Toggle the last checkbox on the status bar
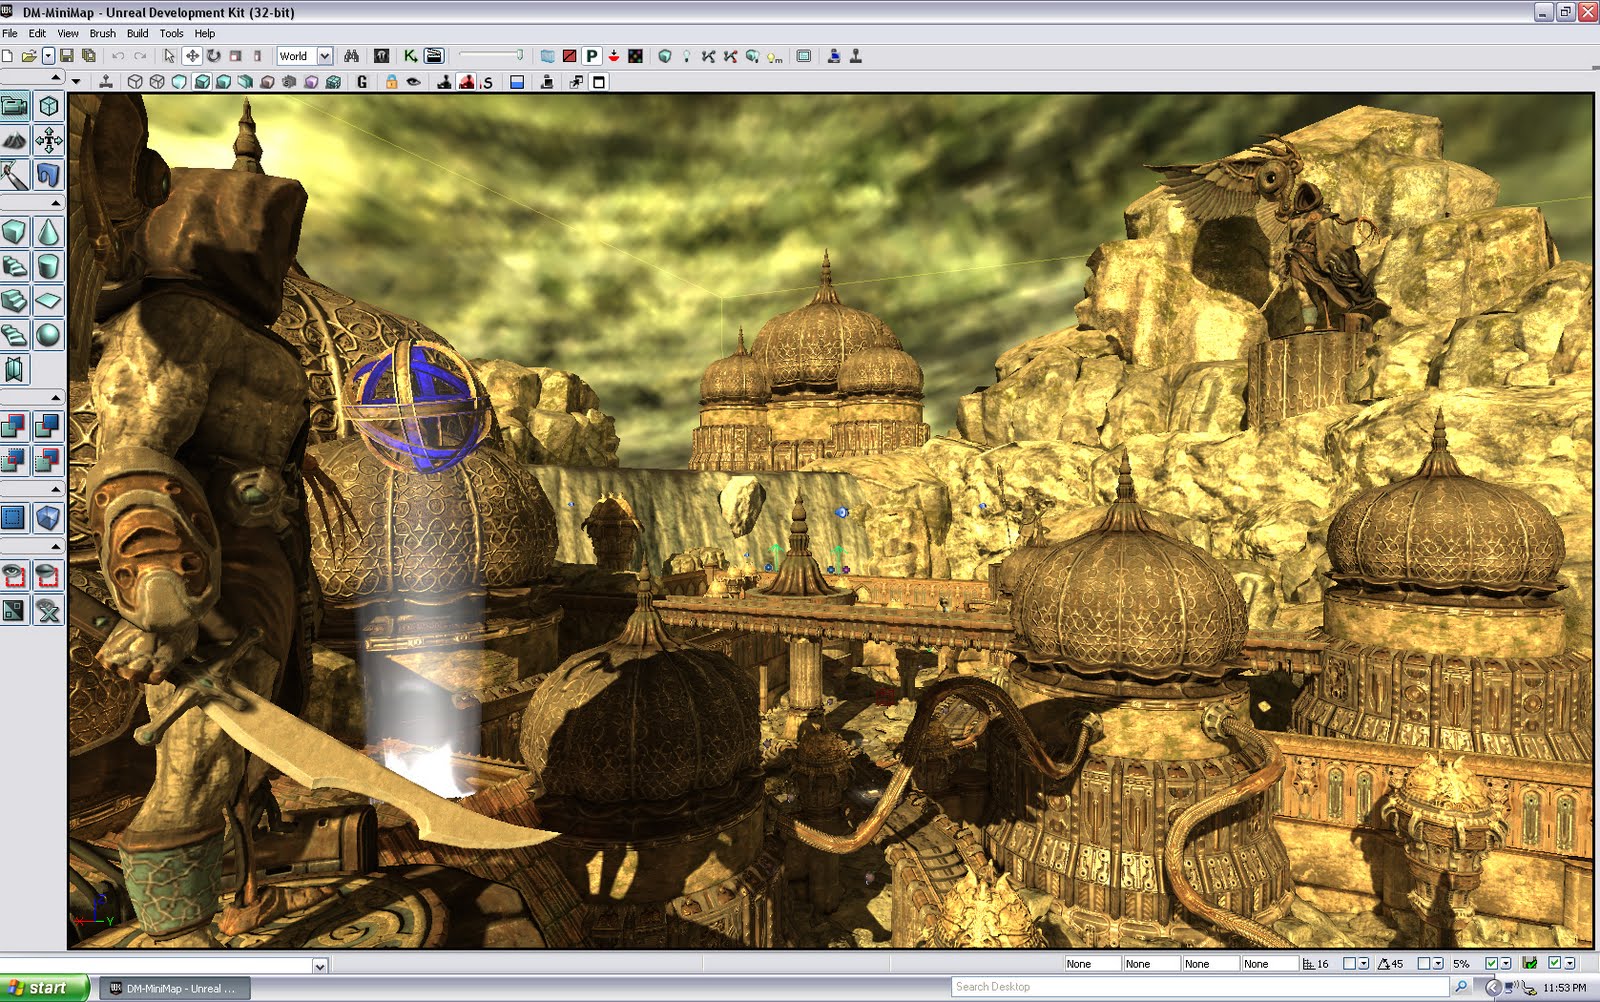Screen dimensions: 1600x1002 [x=1554, y=964]
